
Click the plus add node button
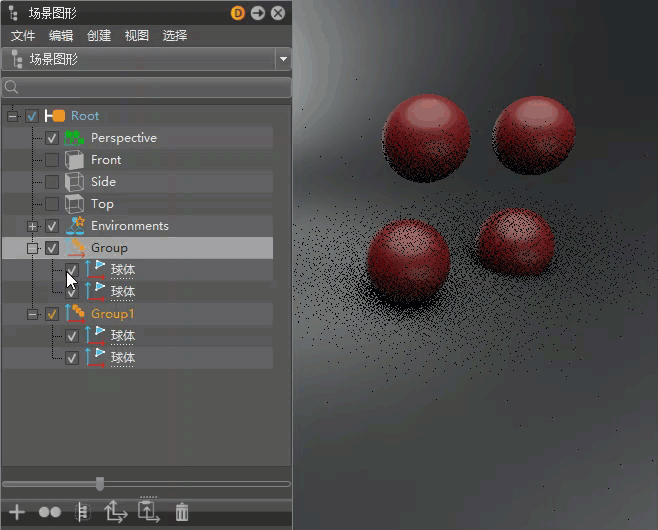17,512
